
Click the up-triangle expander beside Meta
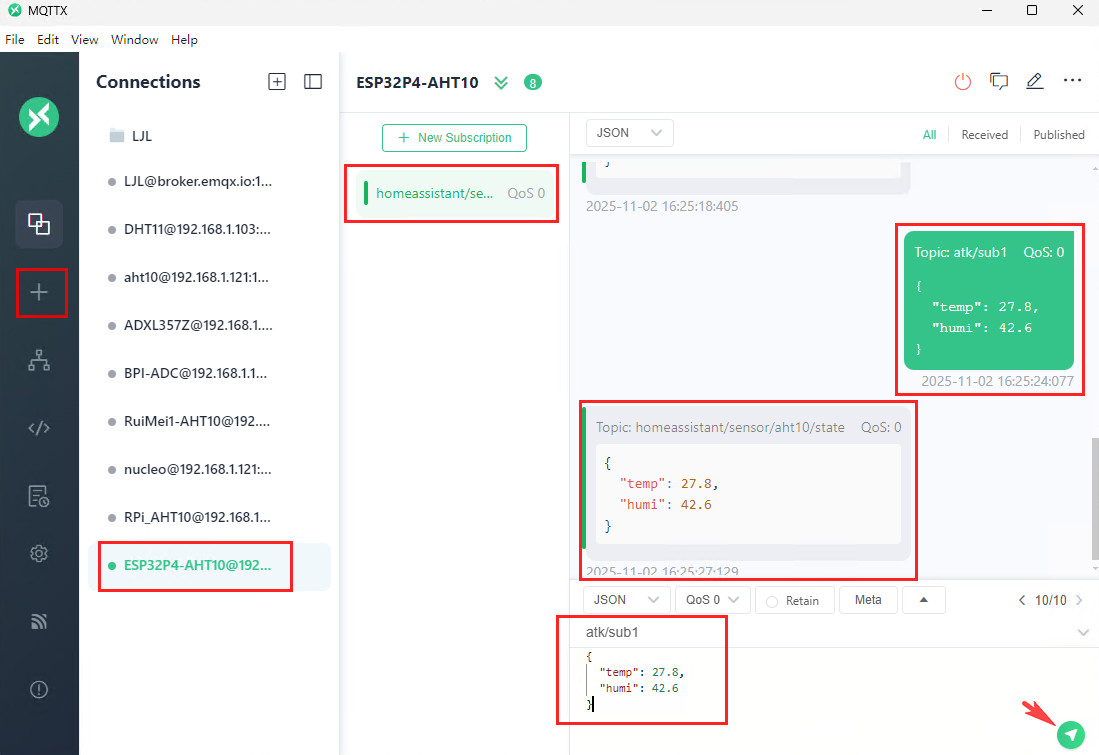tap(924, 600)
